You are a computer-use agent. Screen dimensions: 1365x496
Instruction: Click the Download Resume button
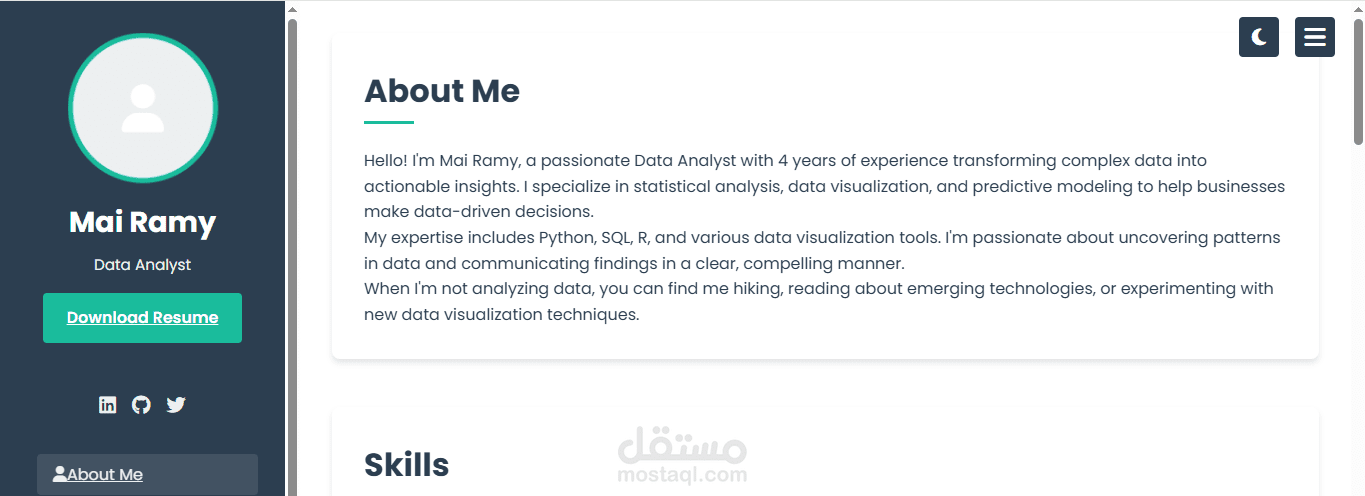click(x=142, y=318)
